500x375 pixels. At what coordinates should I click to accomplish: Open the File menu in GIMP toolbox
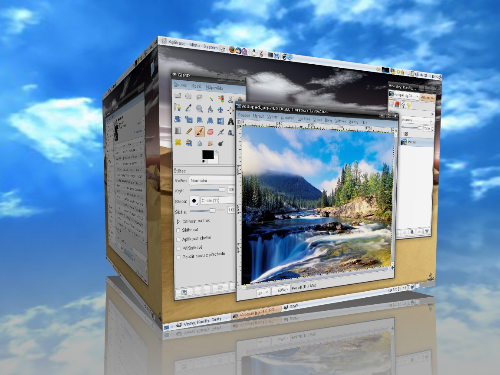tap(179, 85)
